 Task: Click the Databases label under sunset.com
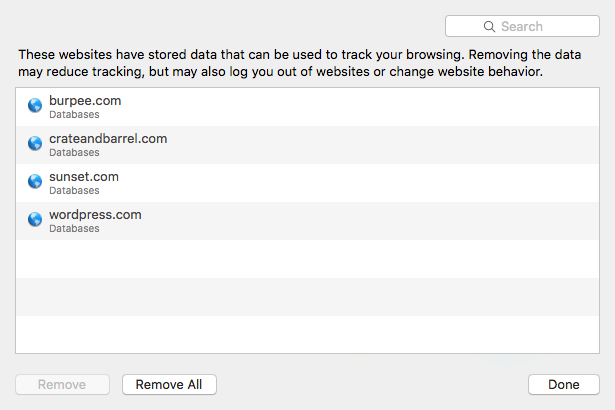pyautogui.click(x=74, y=190)
